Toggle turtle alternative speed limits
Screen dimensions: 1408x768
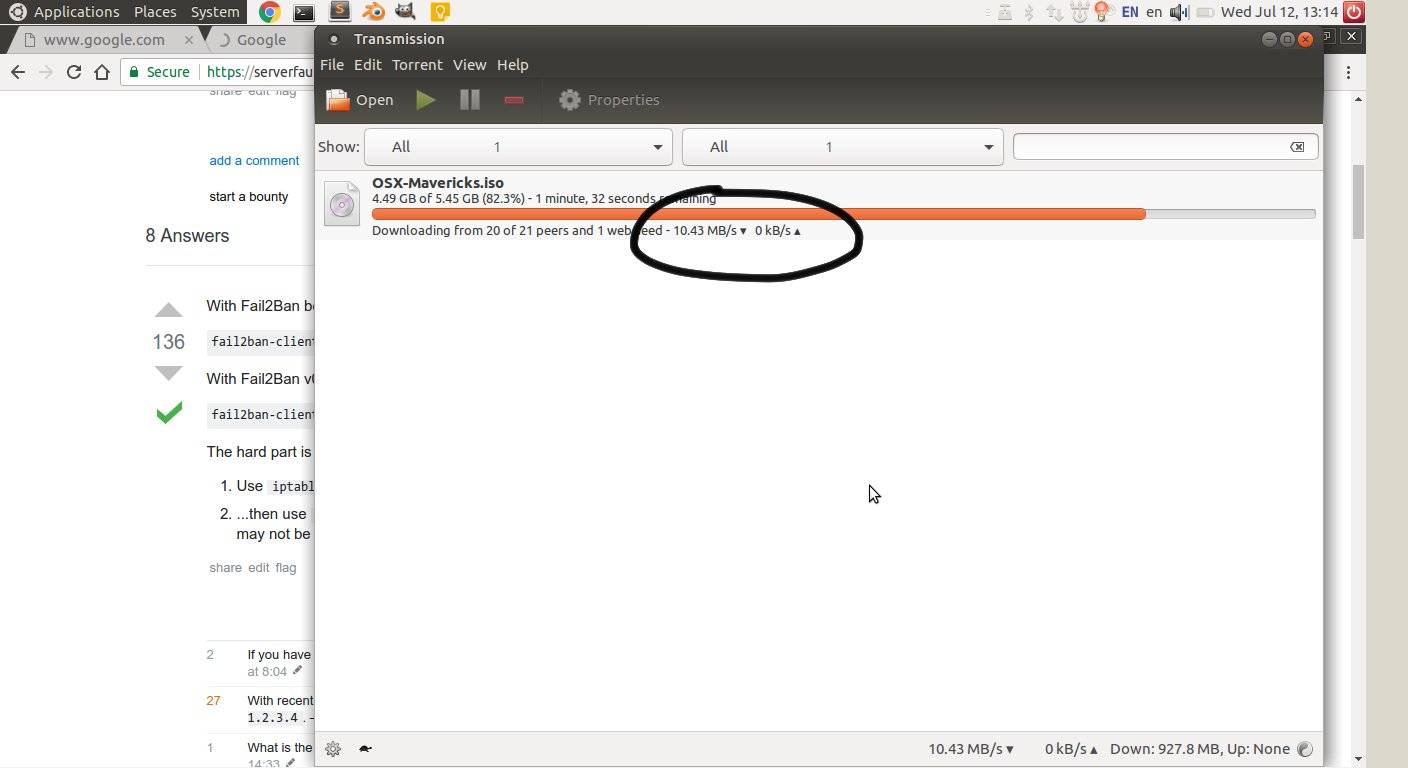pyautogui.click(x=365, y=749)
